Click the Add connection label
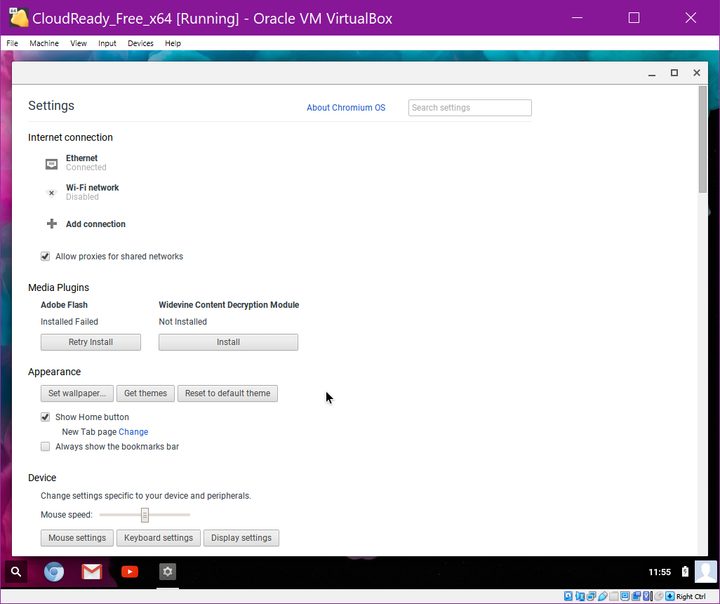Viewport: 720px width, 604px height. (96, 224)
